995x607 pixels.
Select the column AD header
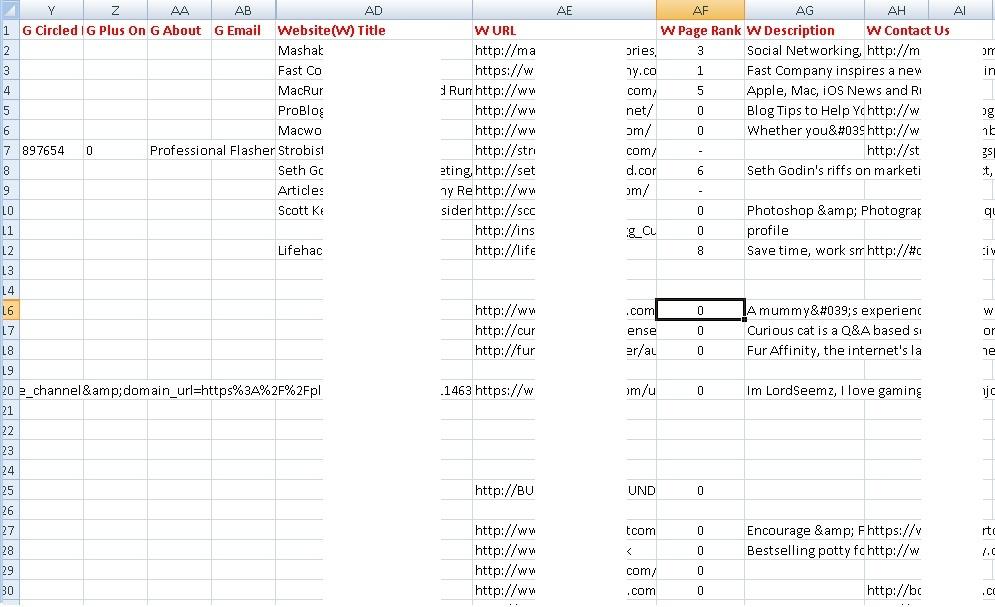[373, 10]
